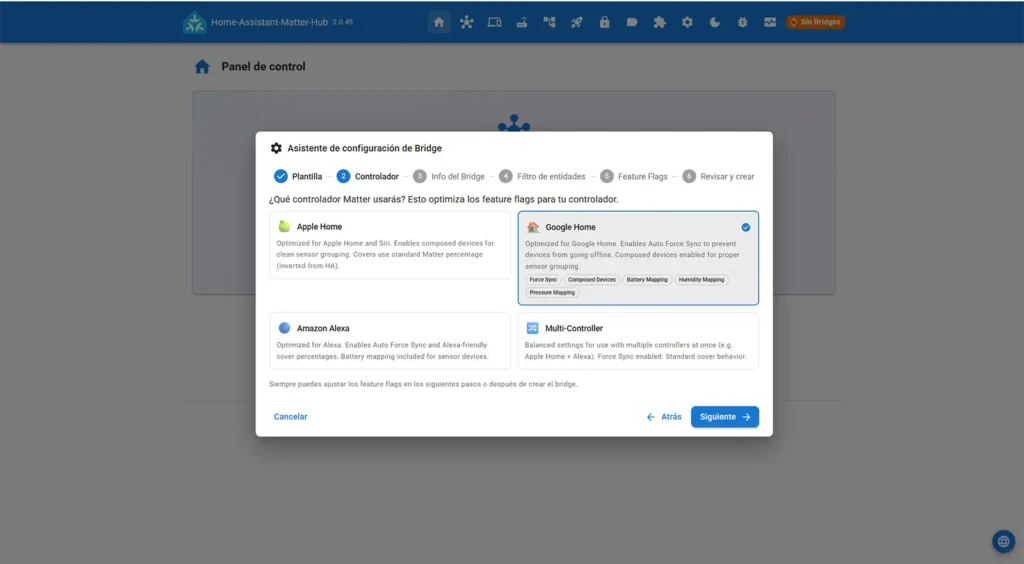Viewport: 1024px width, 564px height.
Task: Click the Home-Assistant-Matter-Hub title text
Action: [269, 22]
